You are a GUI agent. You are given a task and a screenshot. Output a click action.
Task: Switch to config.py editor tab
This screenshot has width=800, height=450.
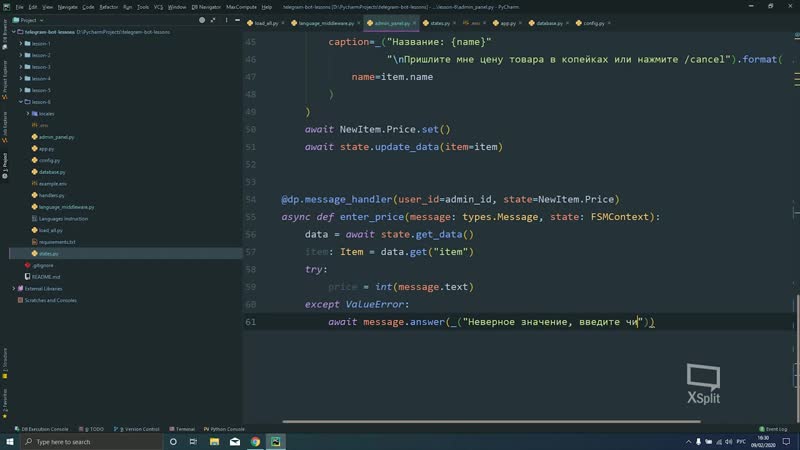coord(591,23)
